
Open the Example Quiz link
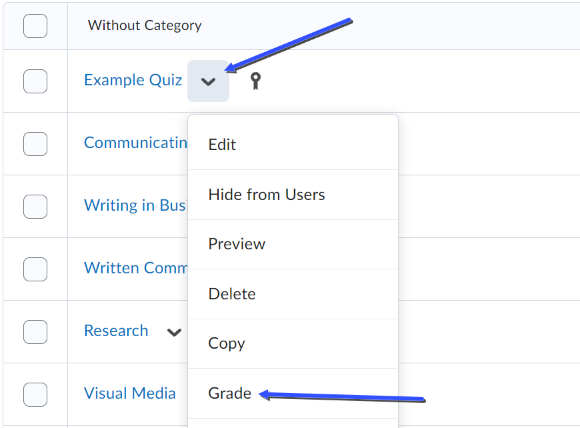coord(133,80)
